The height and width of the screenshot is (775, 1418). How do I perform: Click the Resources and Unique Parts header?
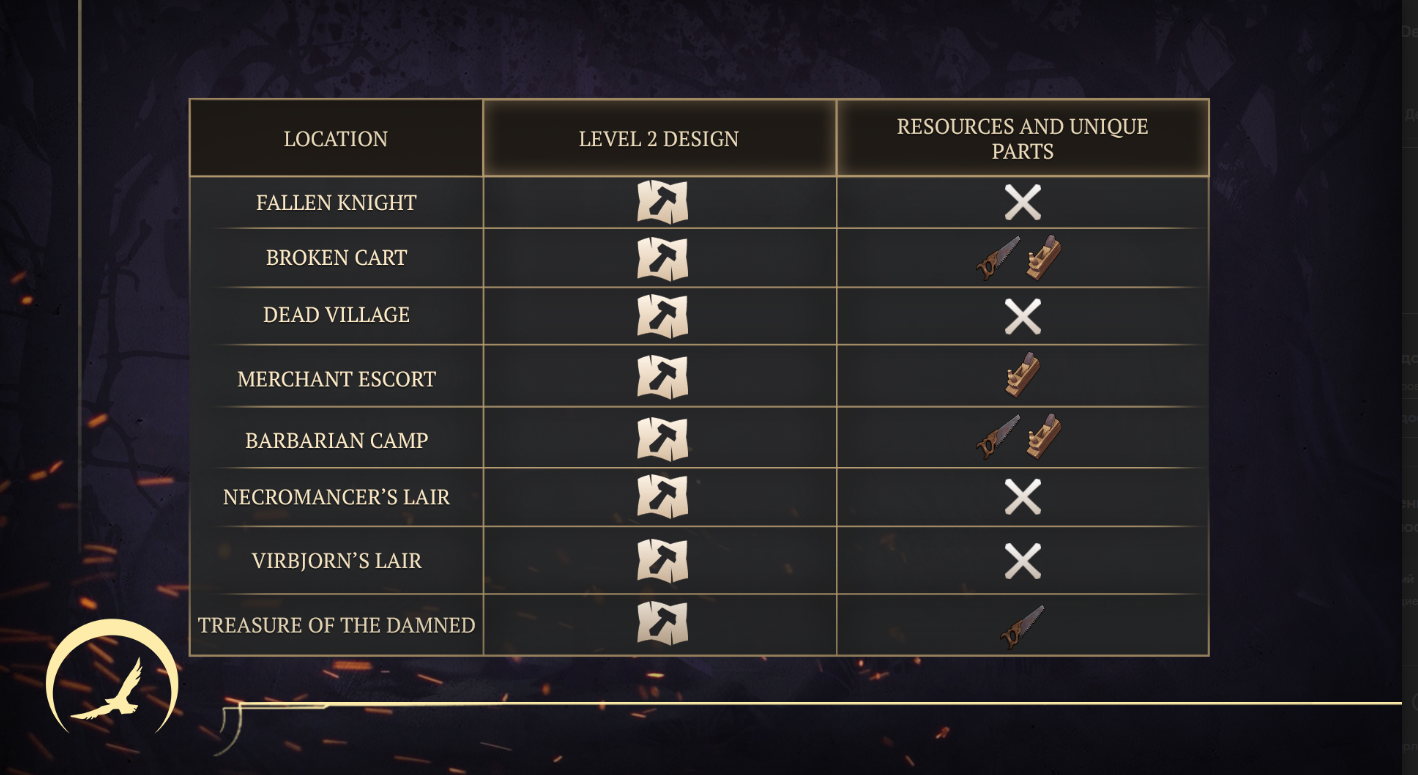pyautogui.click(x=1022, y=139)
